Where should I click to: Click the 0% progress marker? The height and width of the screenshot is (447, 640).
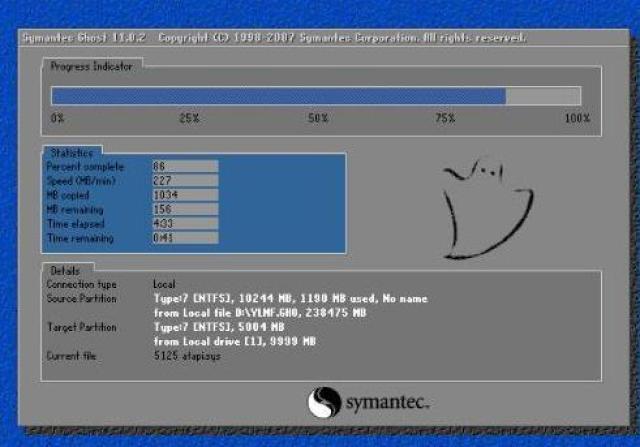click(58, 118)
